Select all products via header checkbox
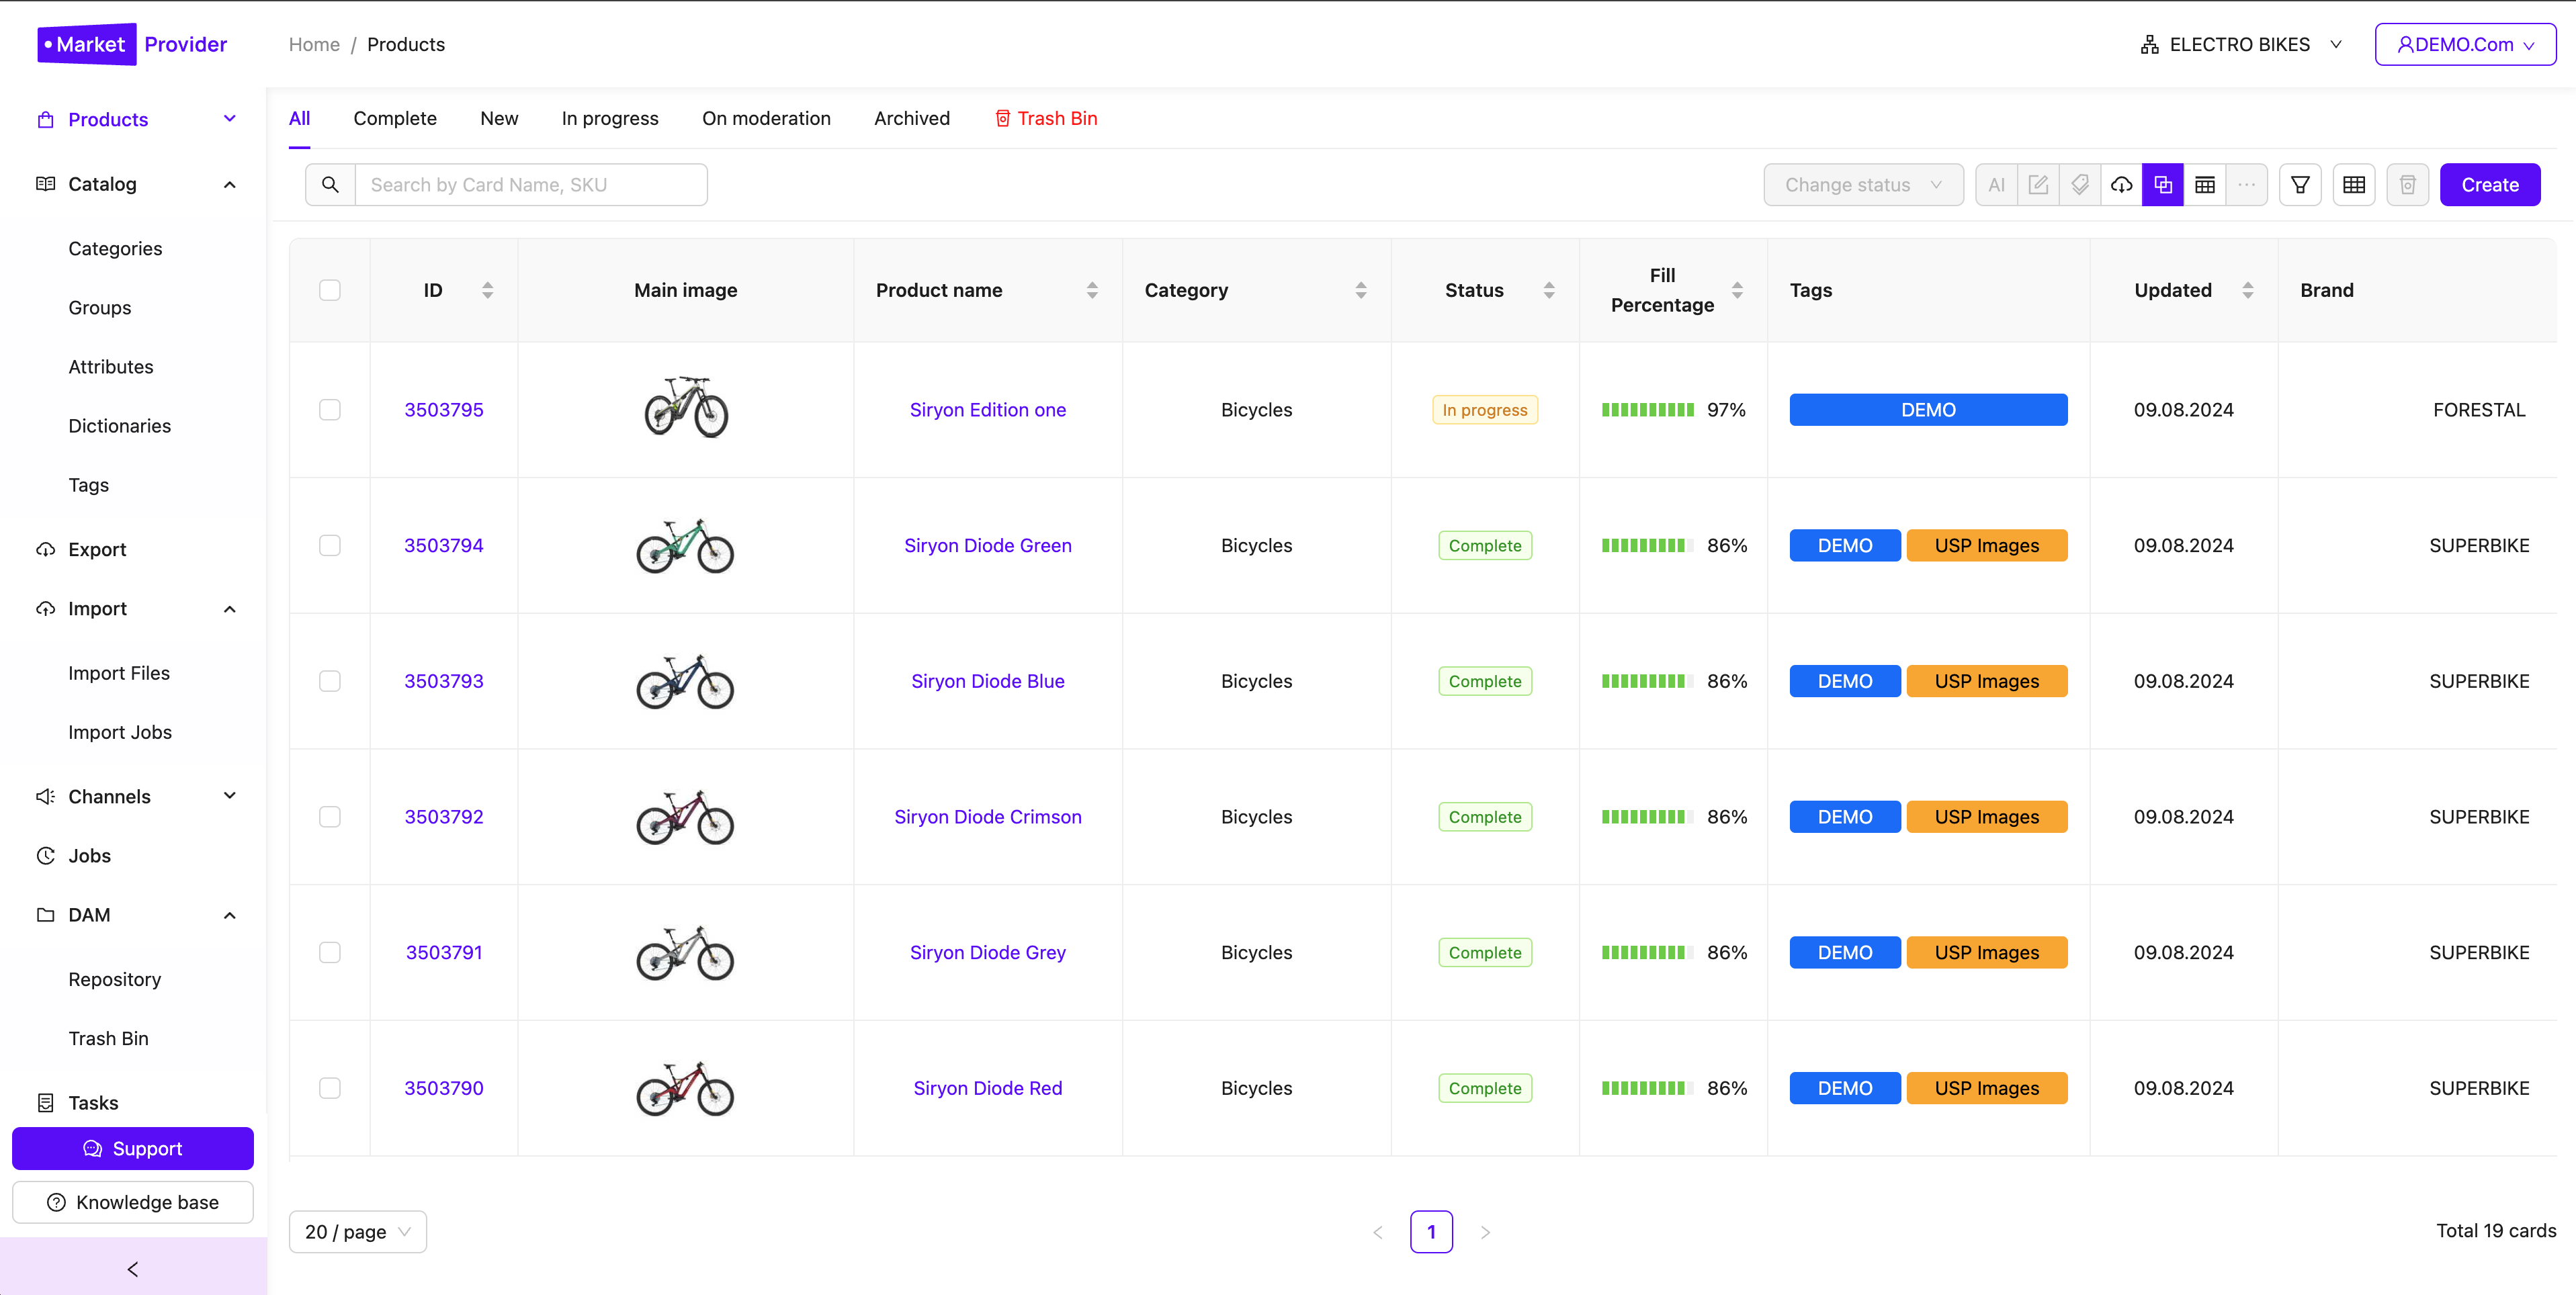This screenshot has height=1295, width=2576. pos(329,290)
